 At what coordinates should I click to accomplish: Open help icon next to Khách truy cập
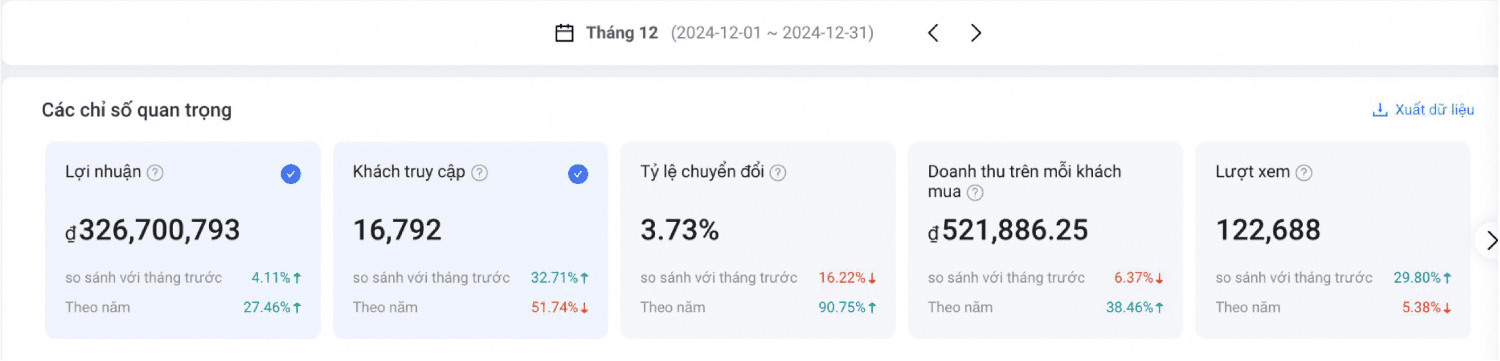tap(480, 173)
